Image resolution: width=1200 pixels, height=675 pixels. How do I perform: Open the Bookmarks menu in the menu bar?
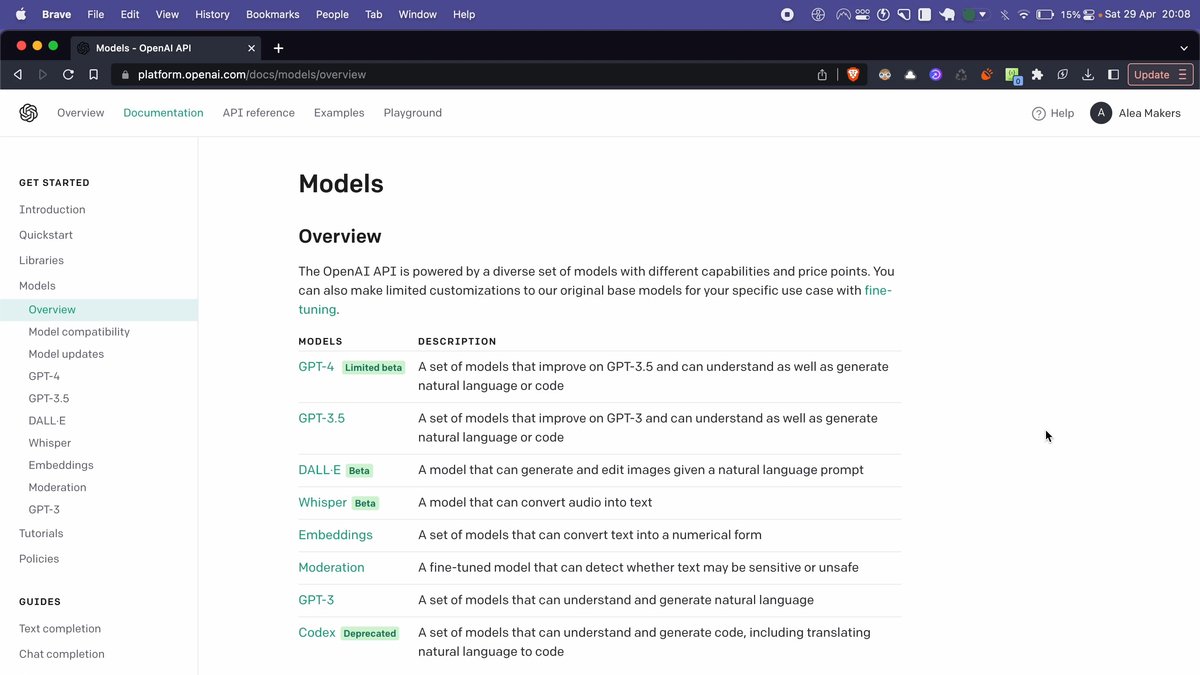click(x=272, y=15)
